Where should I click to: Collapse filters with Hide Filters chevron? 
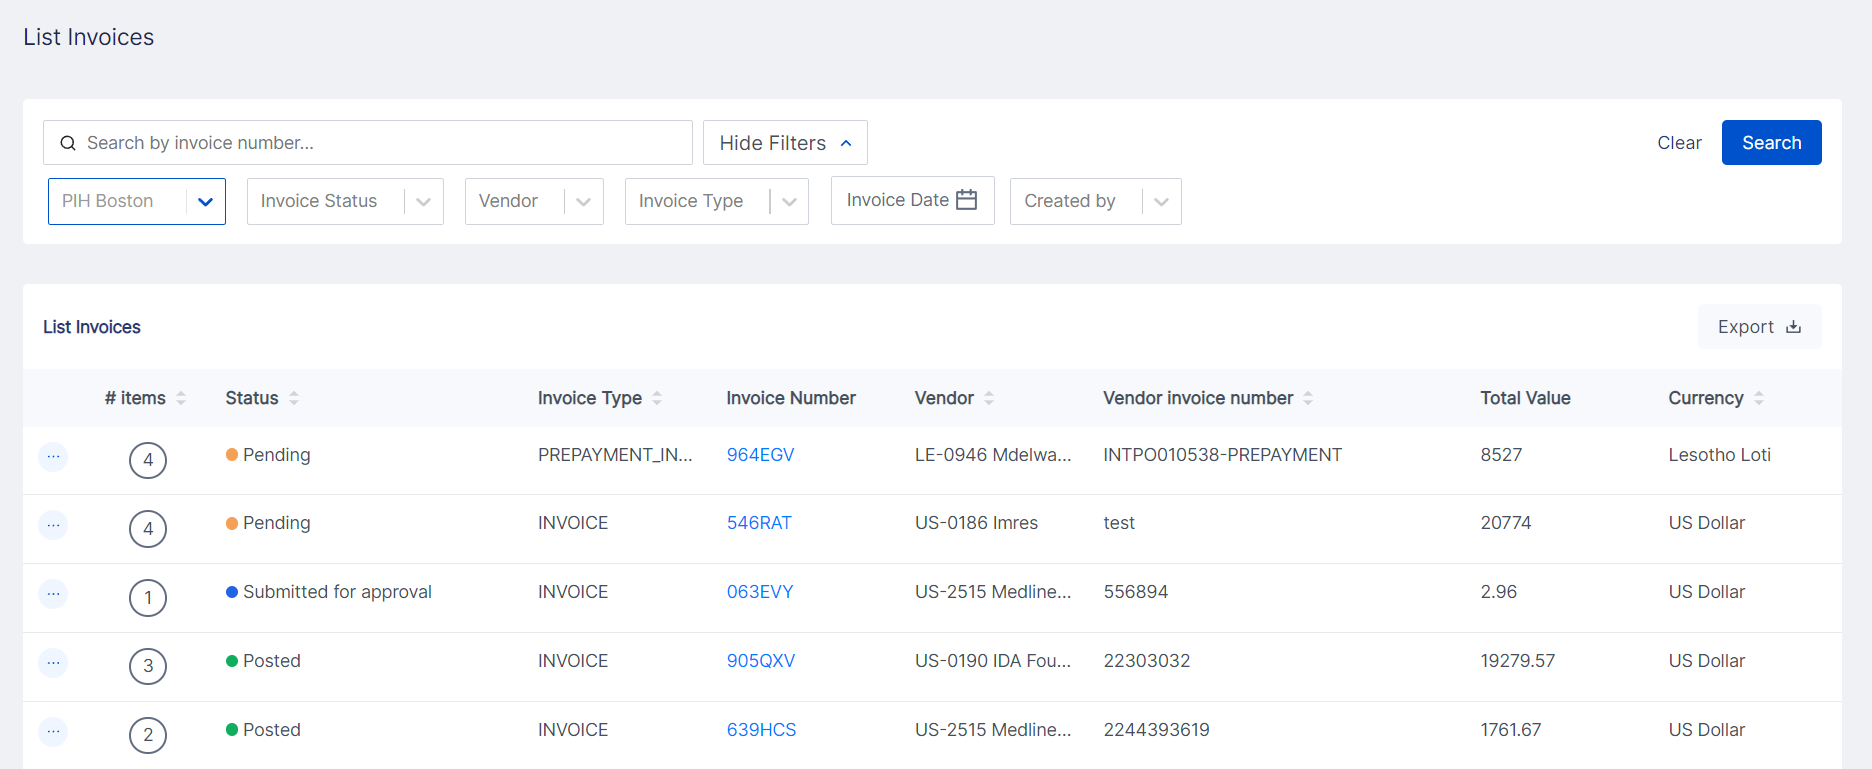point(846,143)
